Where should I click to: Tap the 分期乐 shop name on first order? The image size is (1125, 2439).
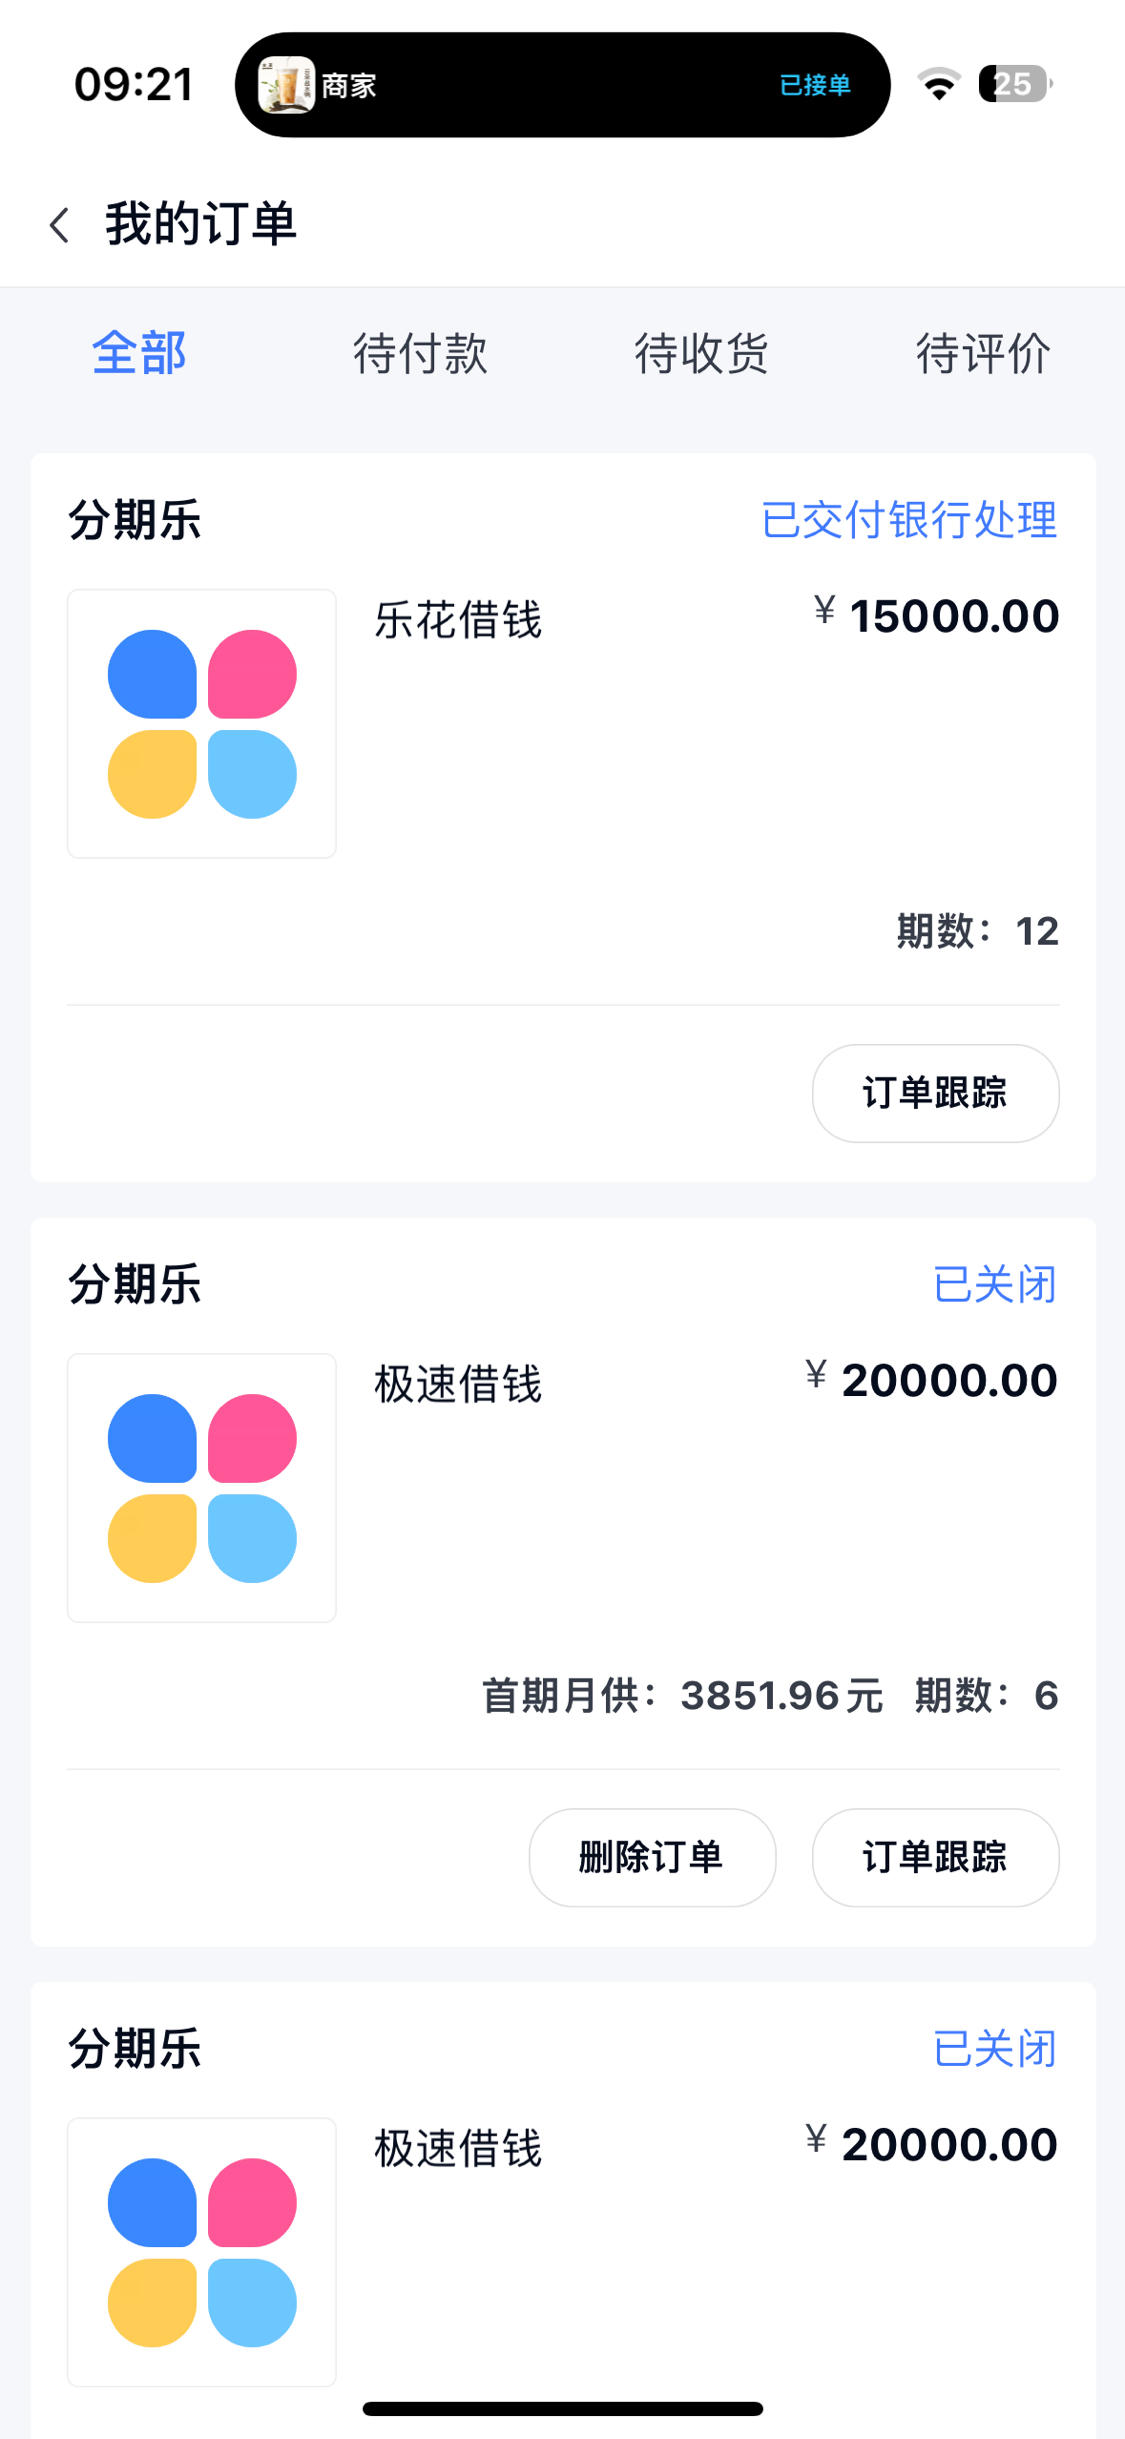click(135, 520)
